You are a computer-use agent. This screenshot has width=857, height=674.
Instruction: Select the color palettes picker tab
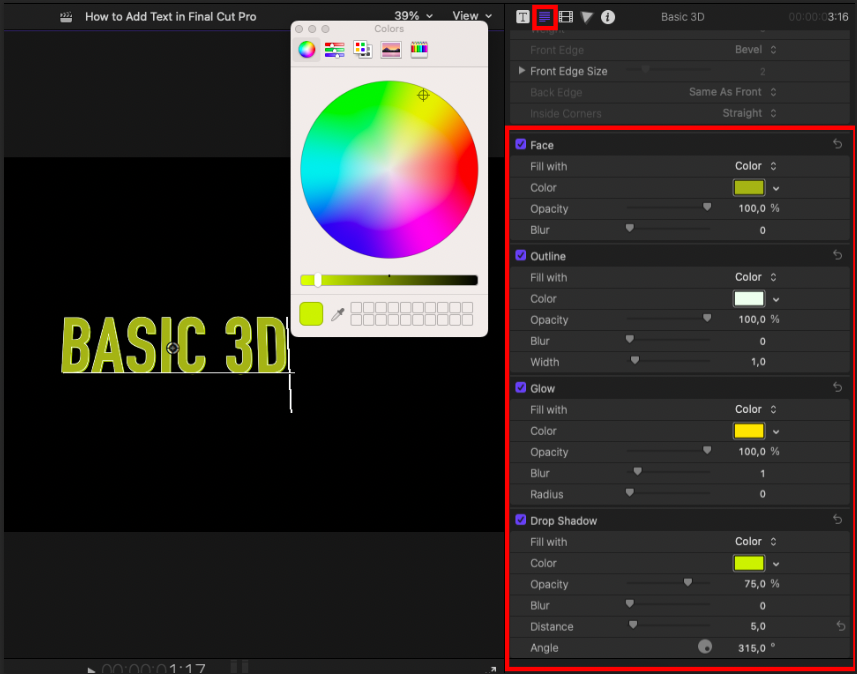click(x=362, y=50)
